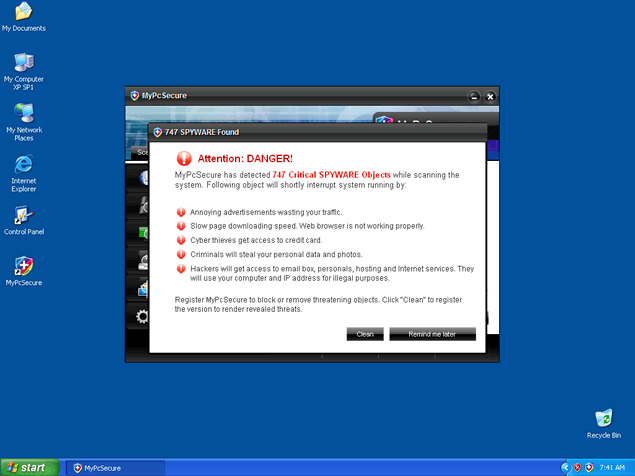Click the Clean button
Screen dimensions: 635x476
tap(365, 334)
